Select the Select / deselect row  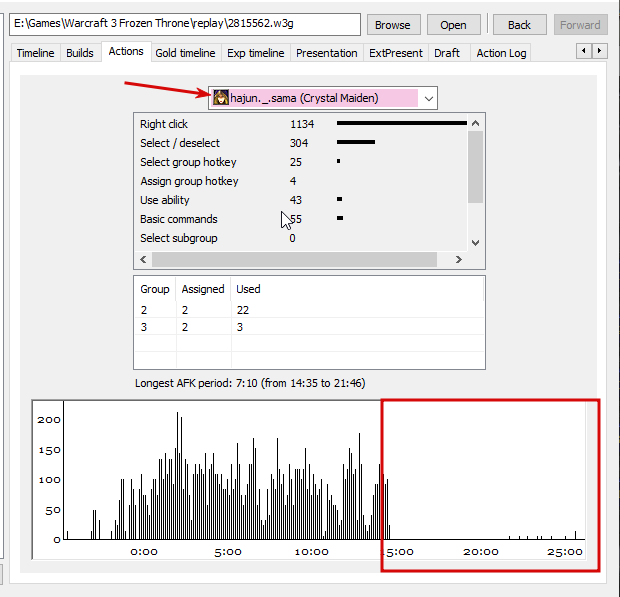pos(301,143)
